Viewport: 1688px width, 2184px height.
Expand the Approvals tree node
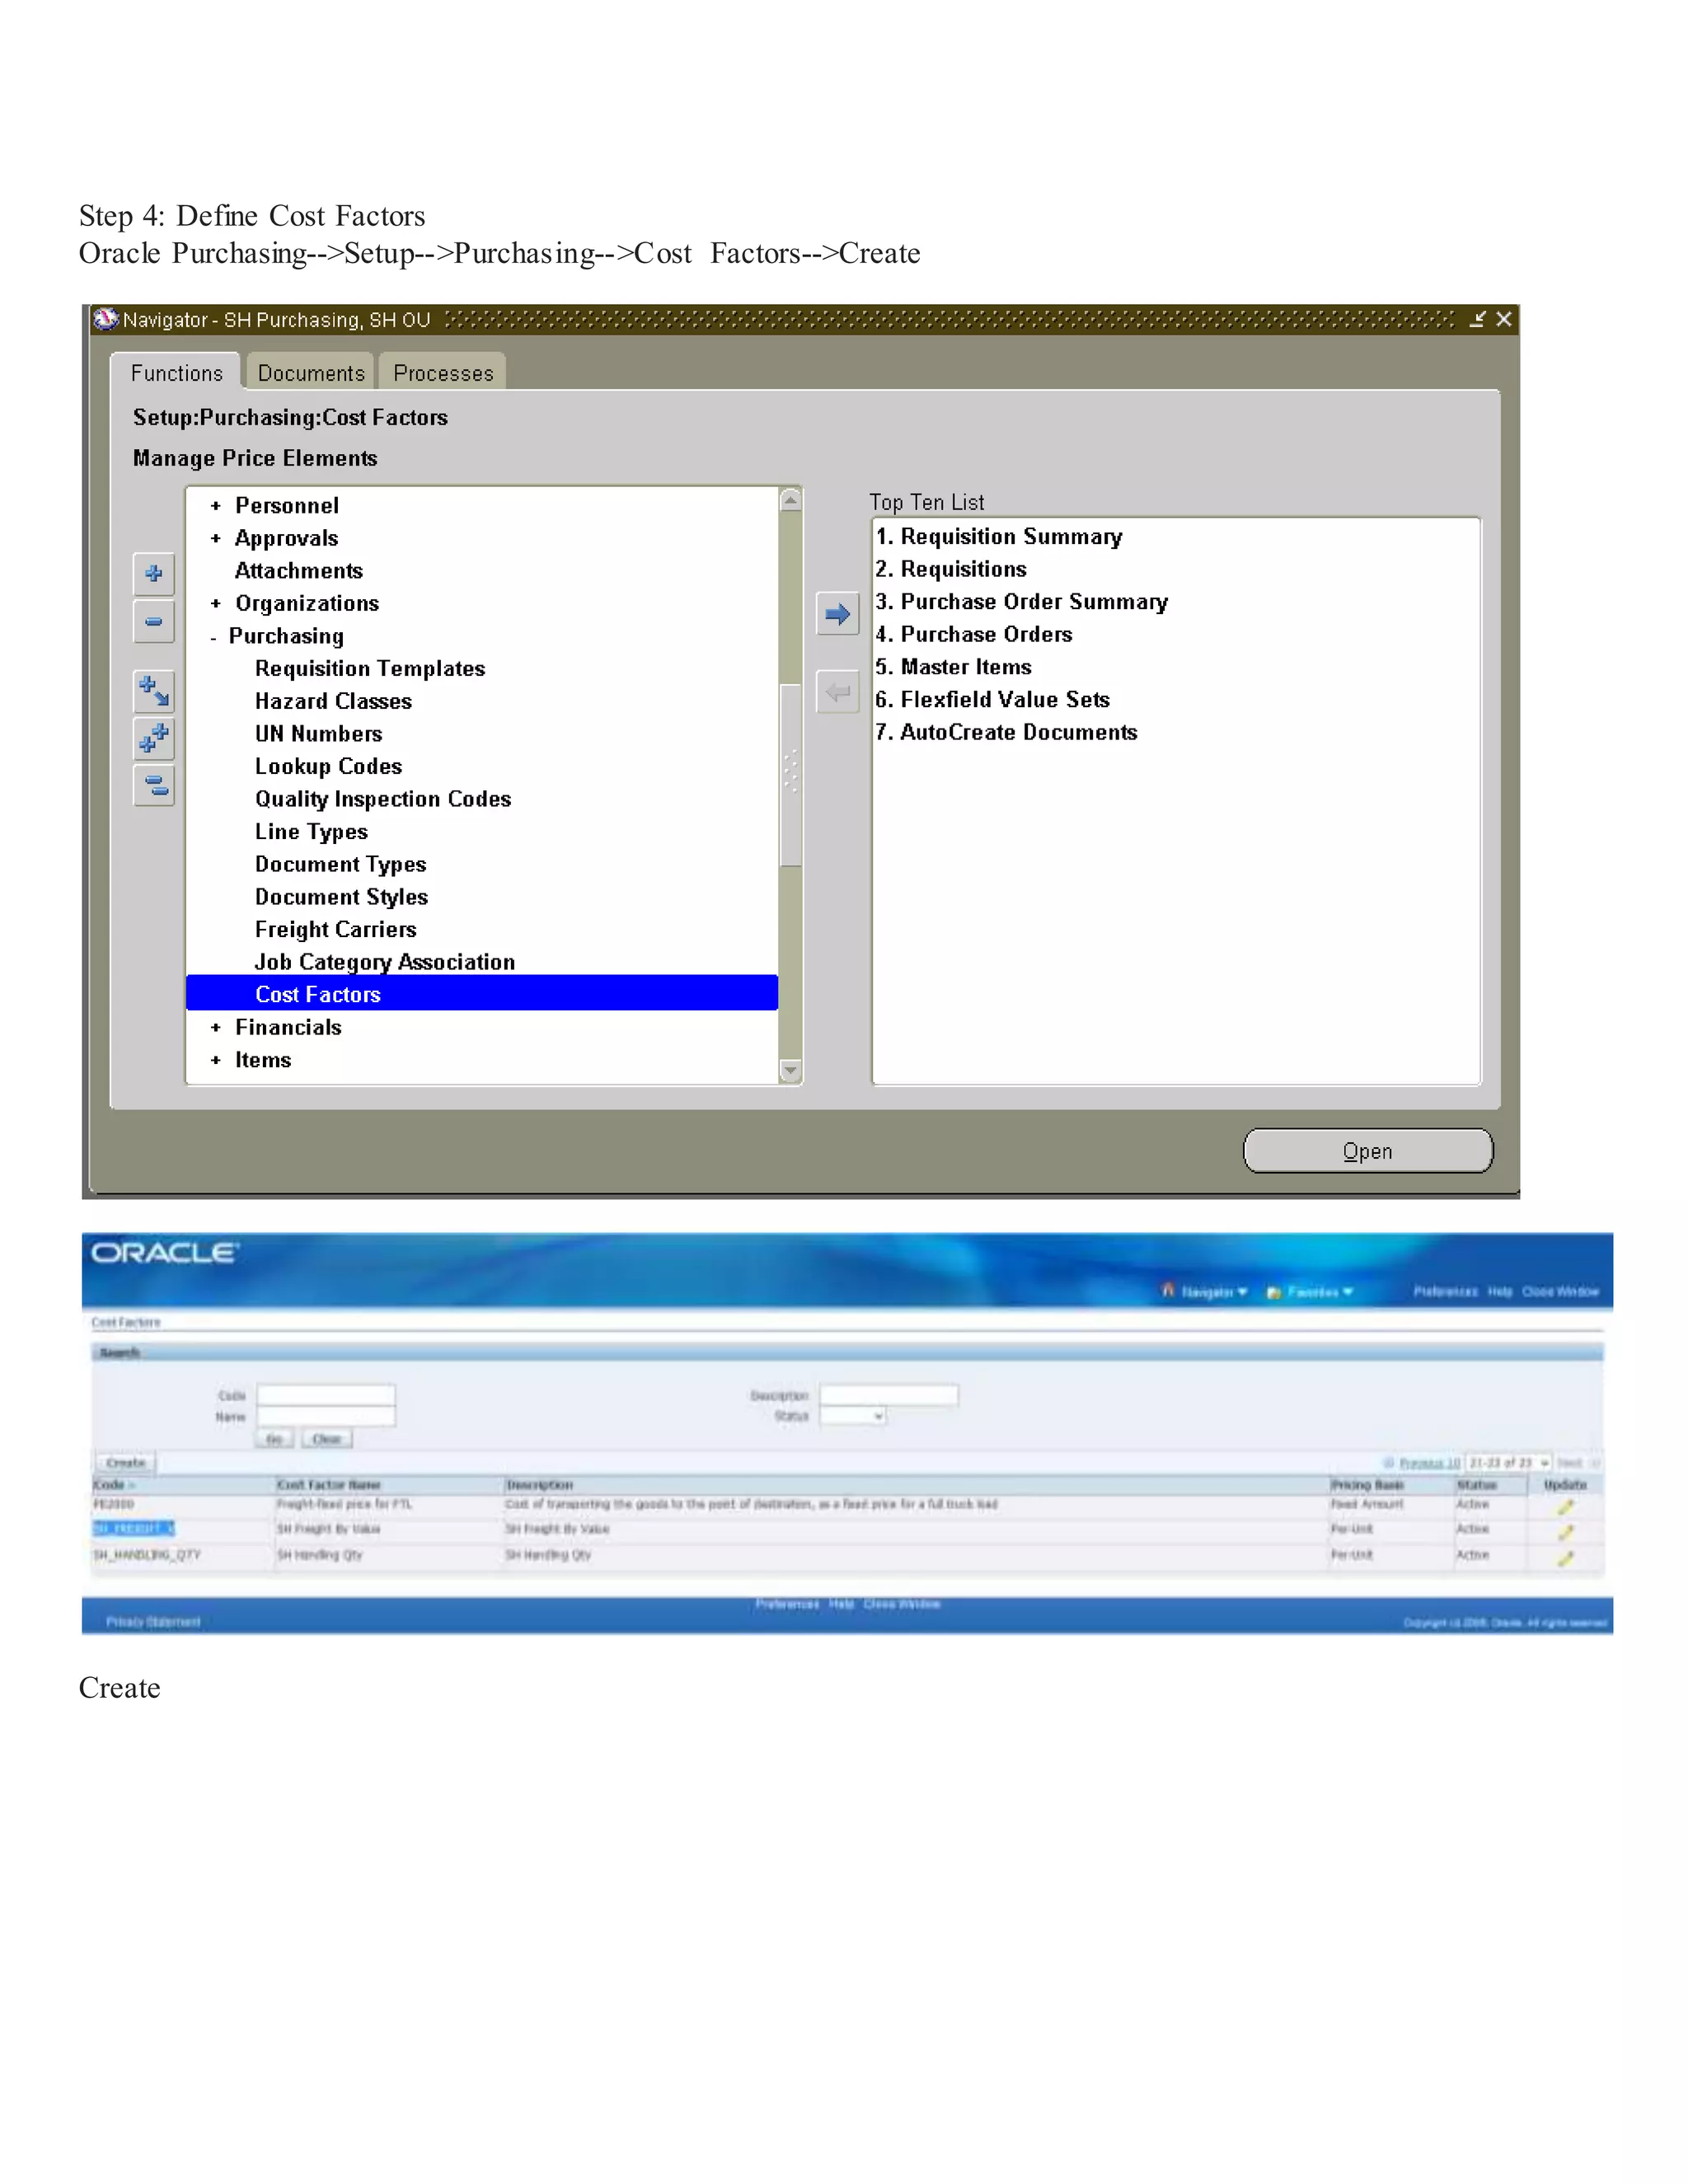(x=216, y=539)
